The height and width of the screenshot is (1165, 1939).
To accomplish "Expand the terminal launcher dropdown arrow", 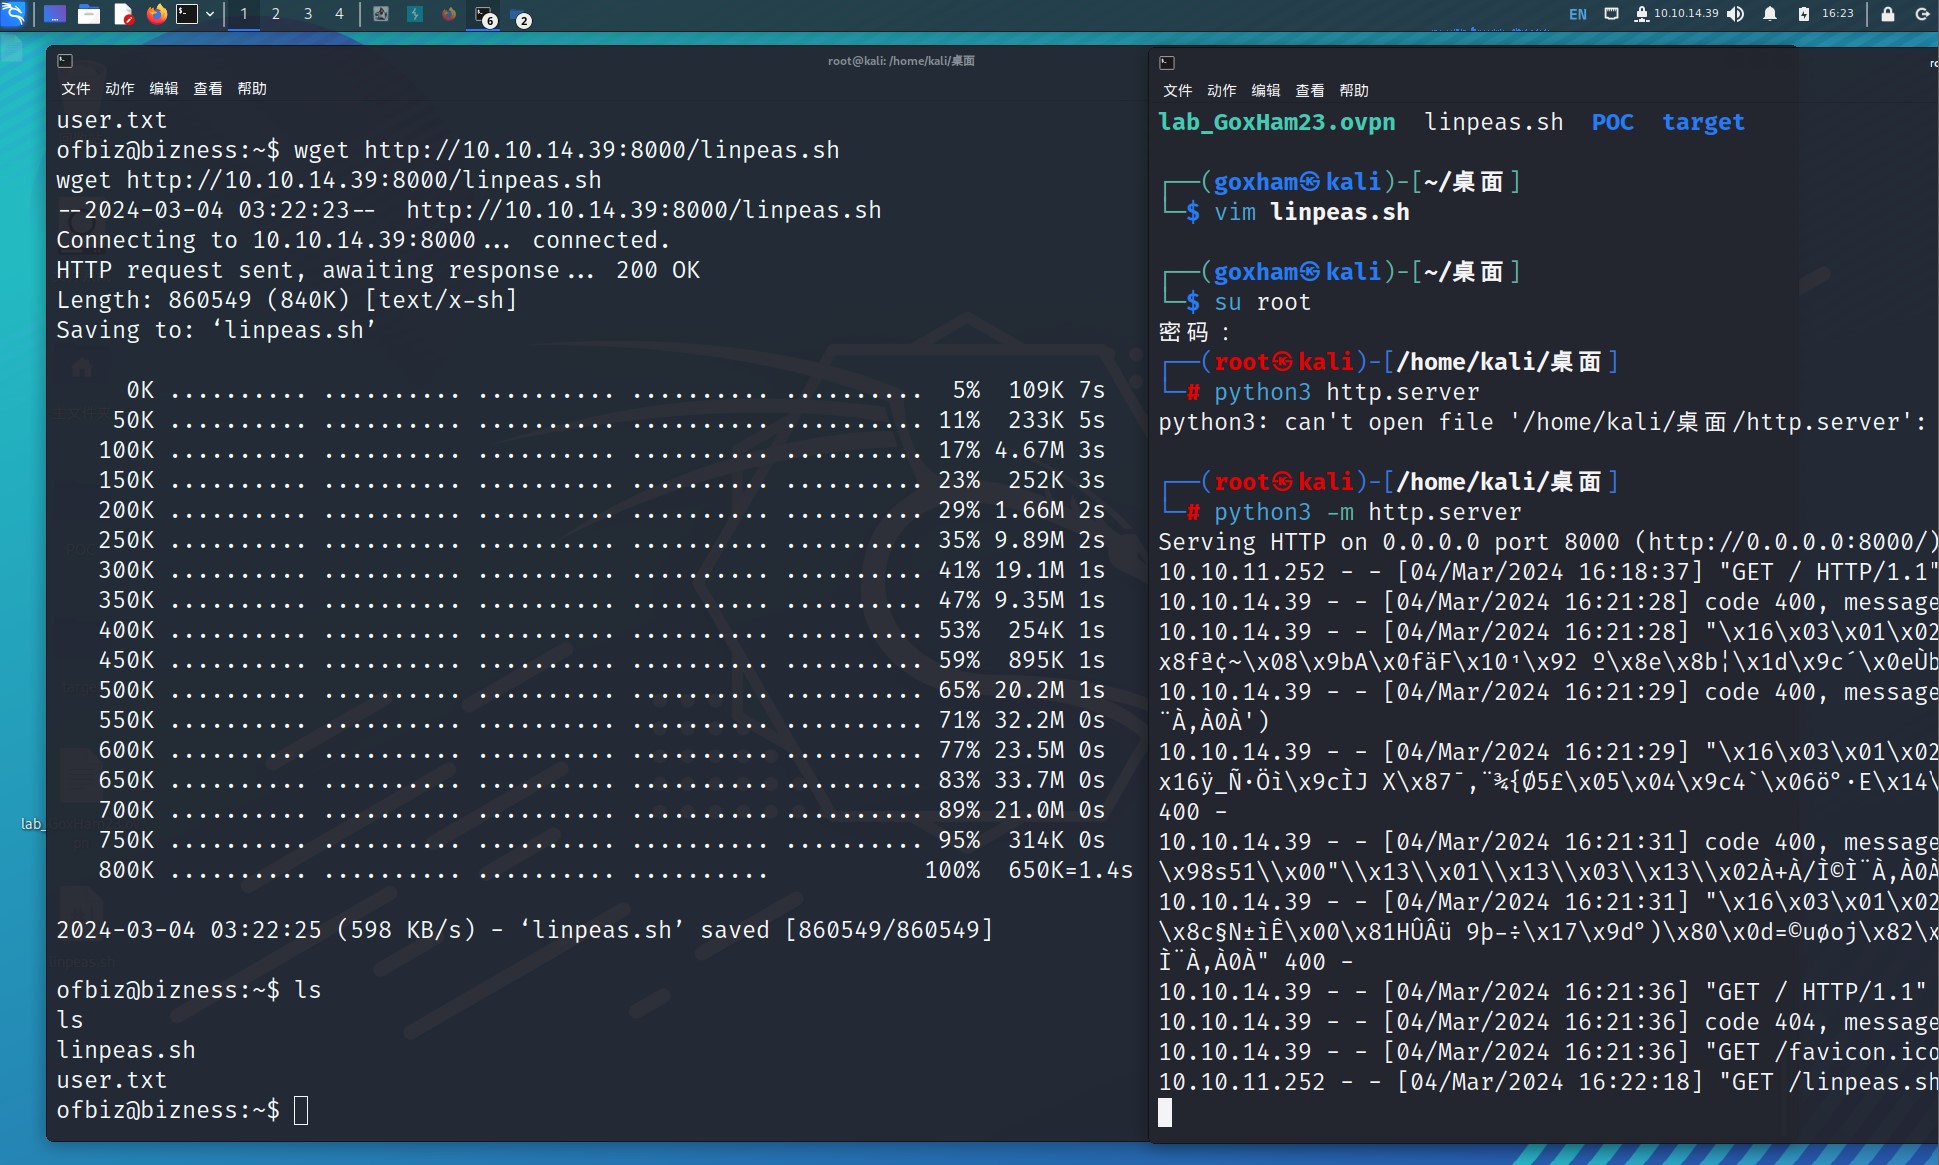I will click(x=210, y=14).
